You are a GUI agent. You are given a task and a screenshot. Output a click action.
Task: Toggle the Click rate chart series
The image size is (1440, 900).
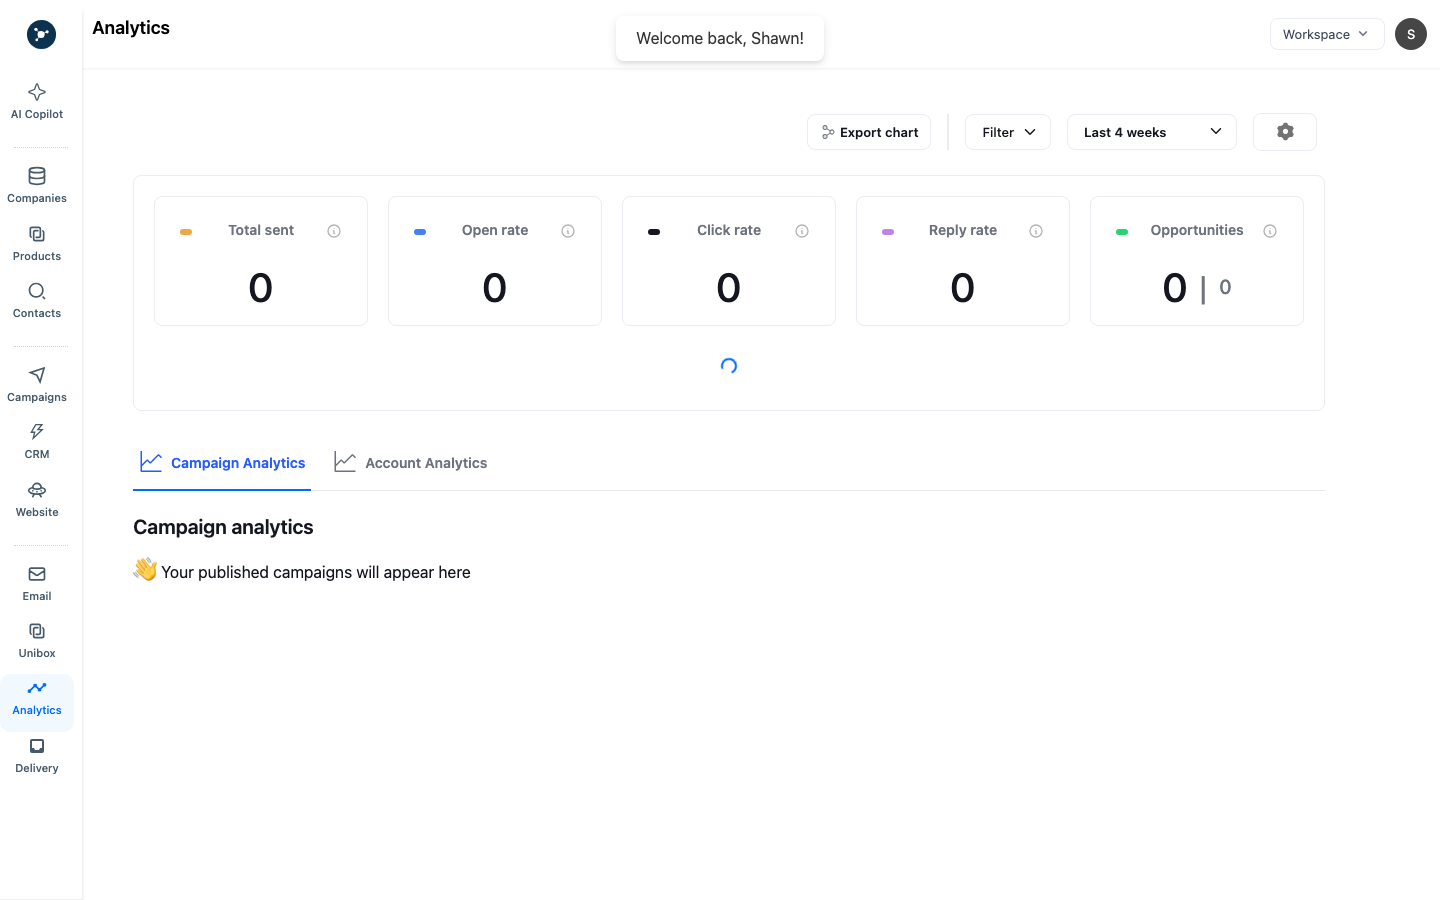pos(654,232)
